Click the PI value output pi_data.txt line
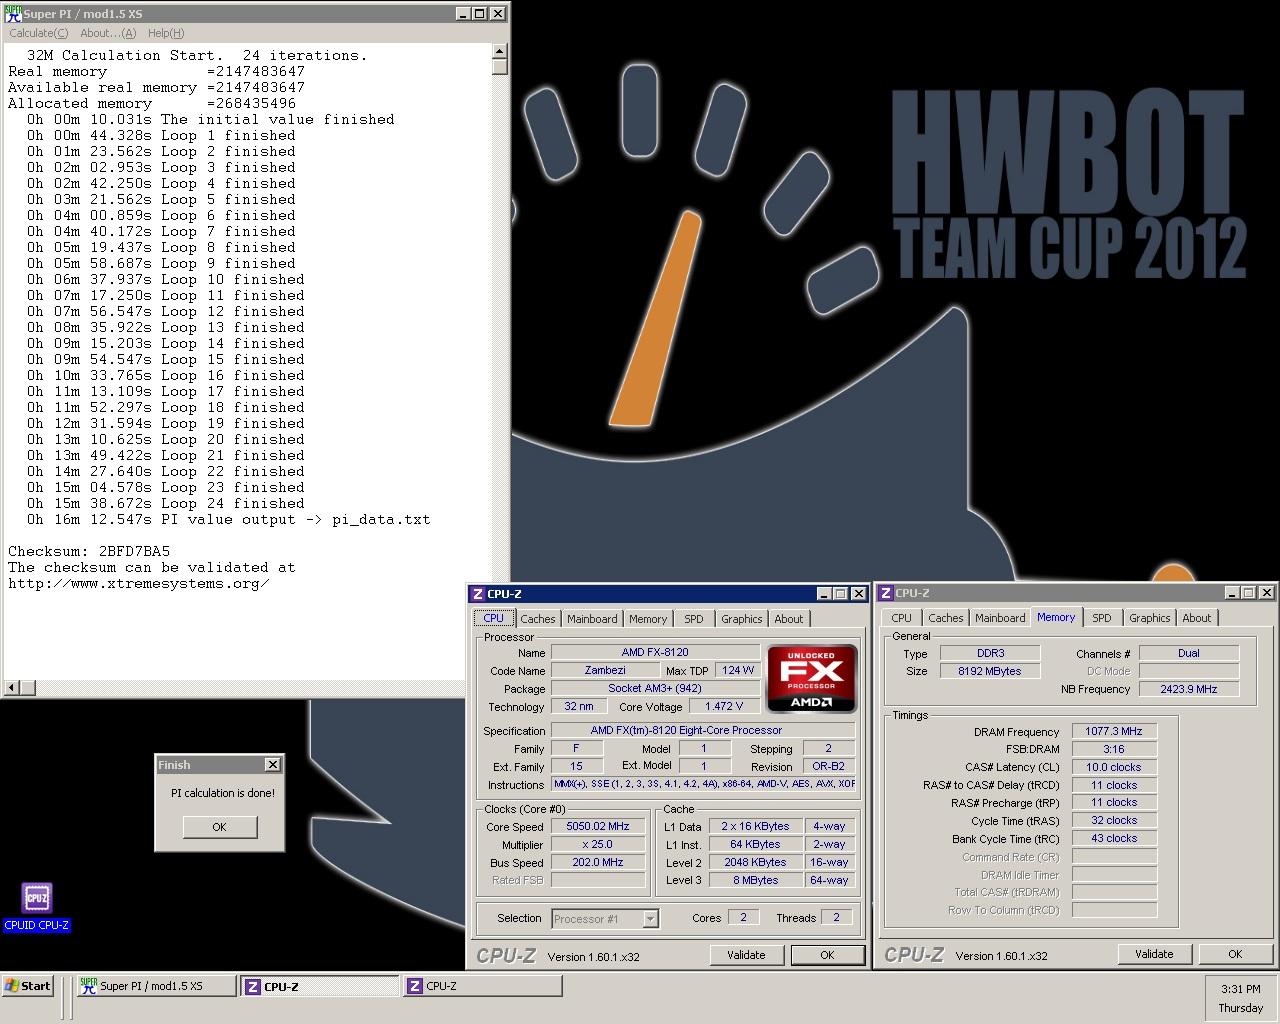 pos(229,520)
